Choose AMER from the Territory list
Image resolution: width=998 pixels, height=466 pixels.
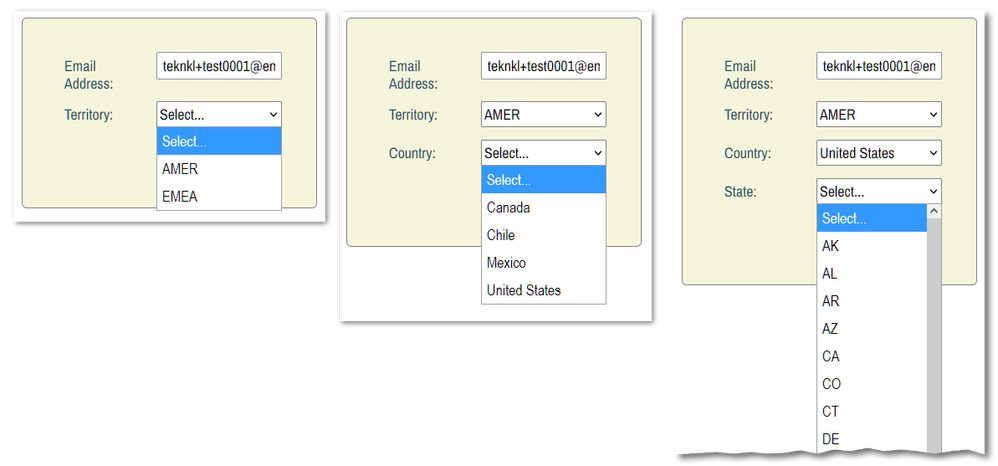(219, 169)
